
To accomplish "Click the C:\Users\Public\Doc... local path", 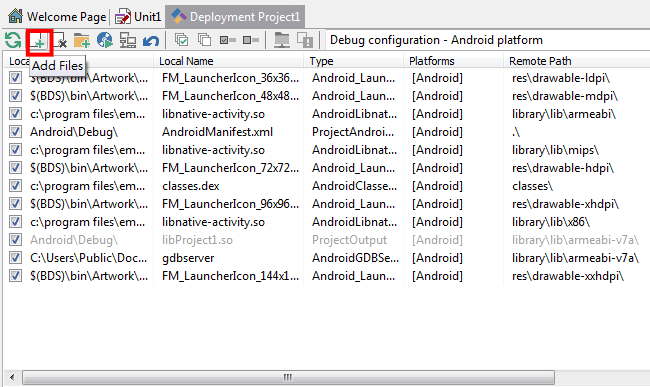I will point(88,258).
